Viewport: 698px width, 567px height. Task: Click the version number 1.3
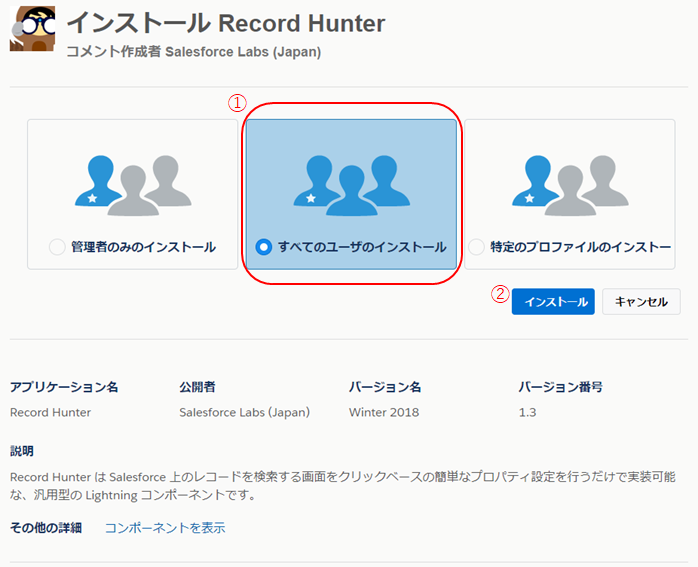click(527, 413)
